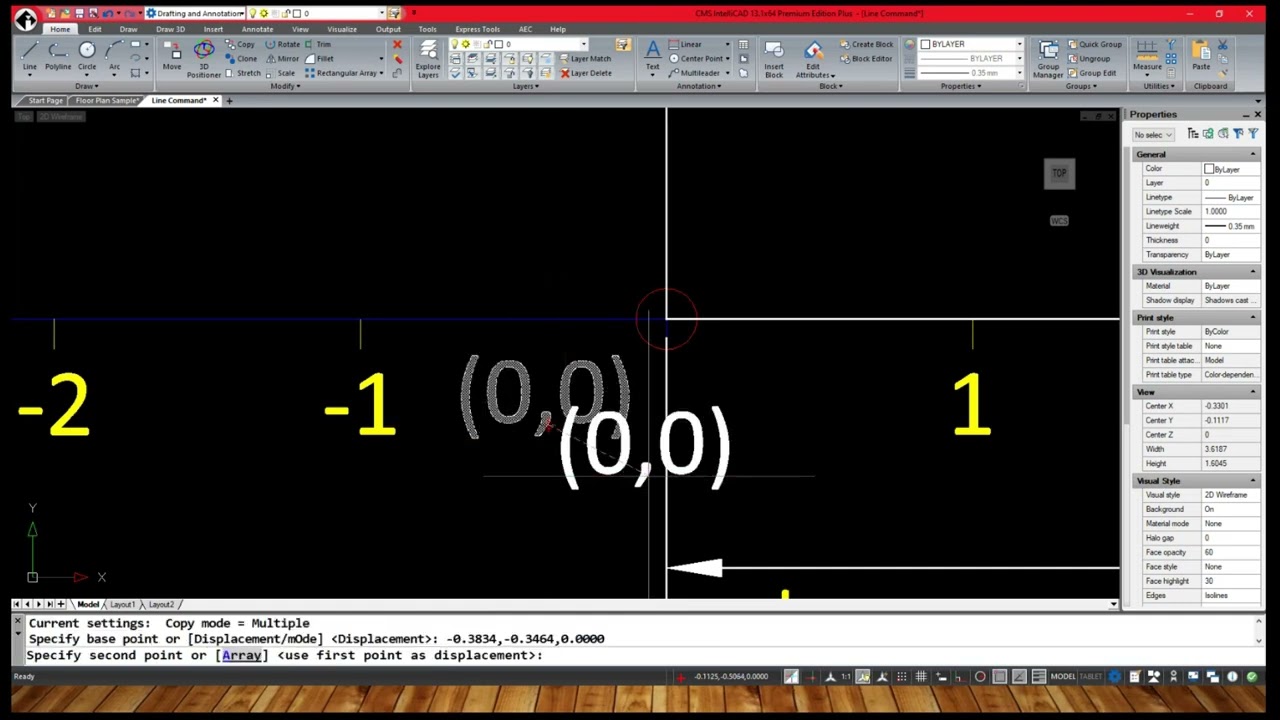Click the Copy modify tool
Screen dimensions: 1280x720
click(x=240, y=45)
